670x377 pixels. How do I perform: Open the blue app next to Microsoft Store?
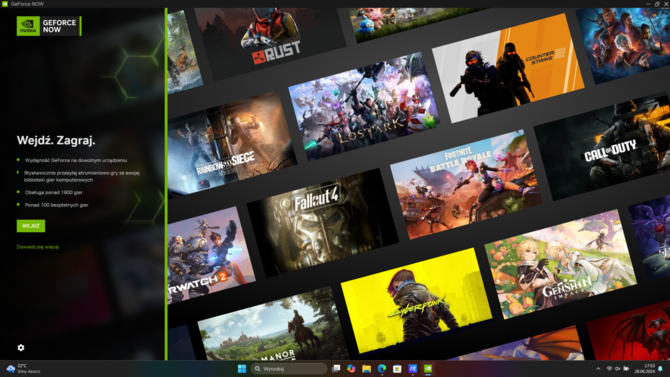pos(412,368)
